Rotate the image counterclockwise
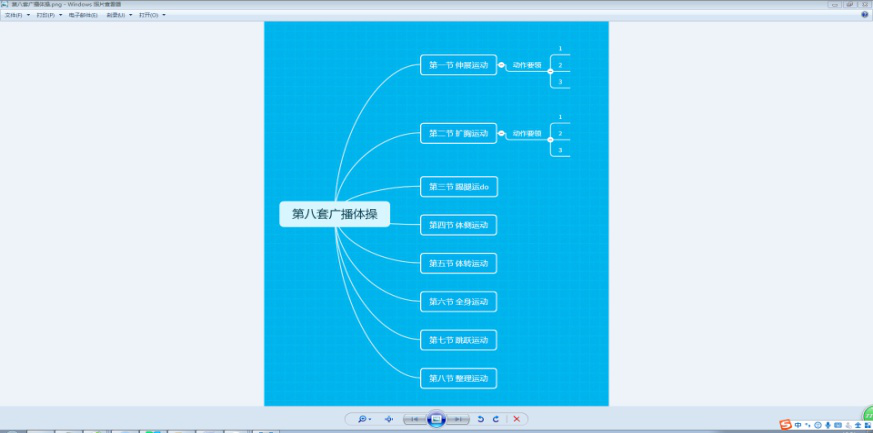Screen dimensions: 873x433 [x=480, y=419]
